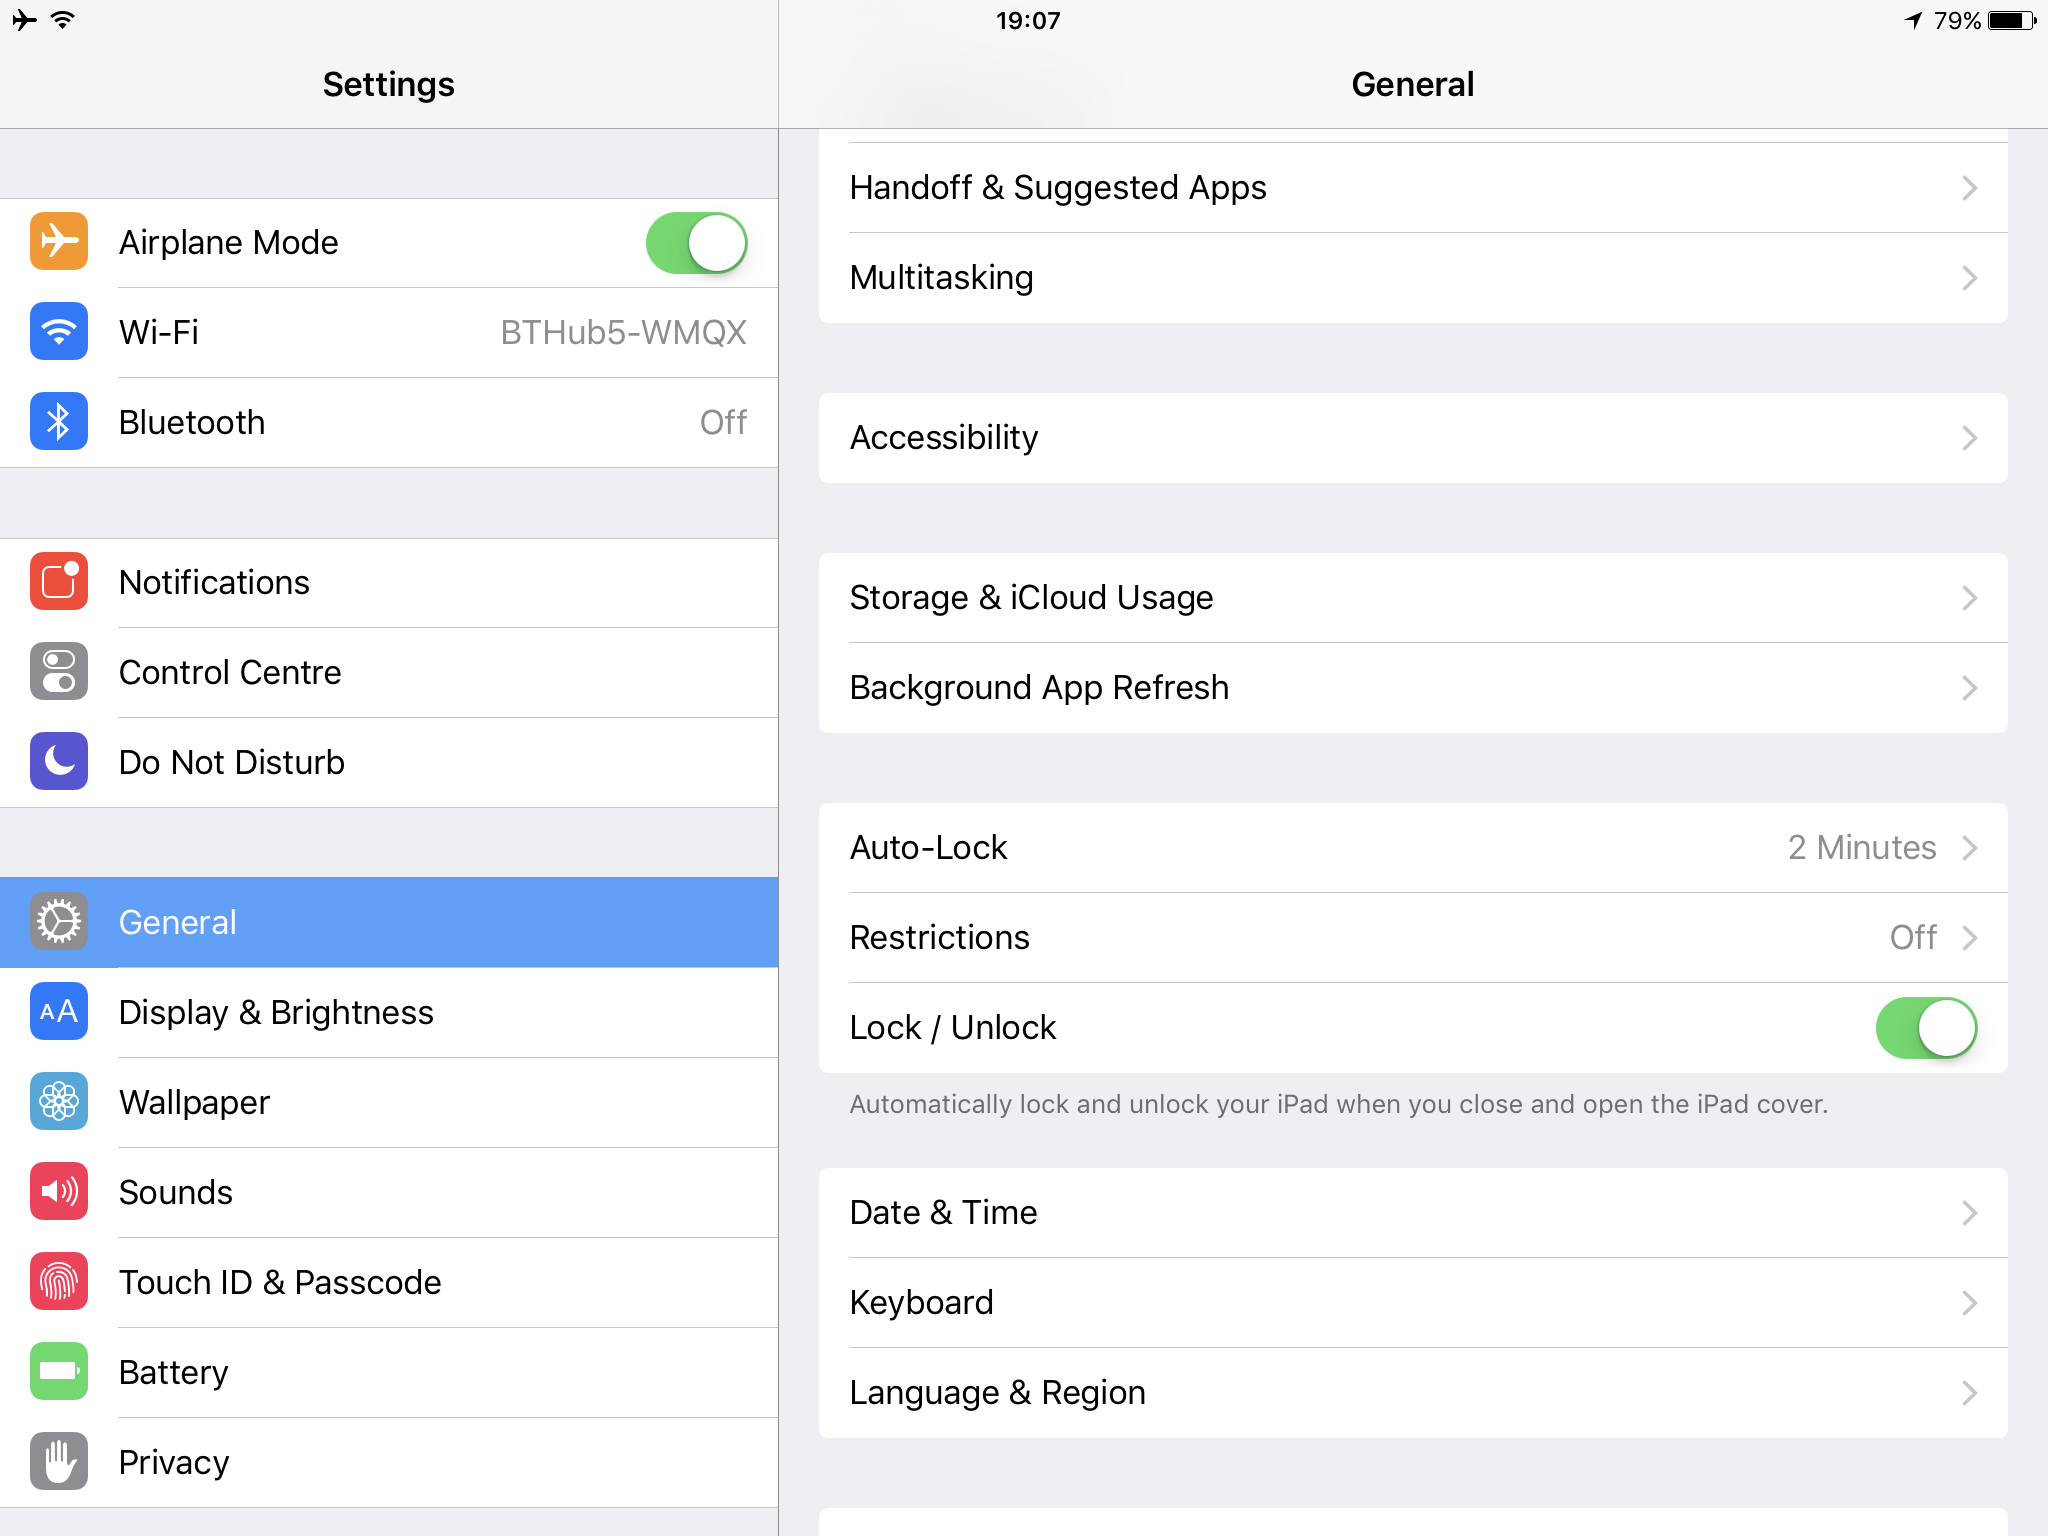Tap the Touch ID fingerprint icon
Screen dimensions: 2048x1536
[59, 1282]
